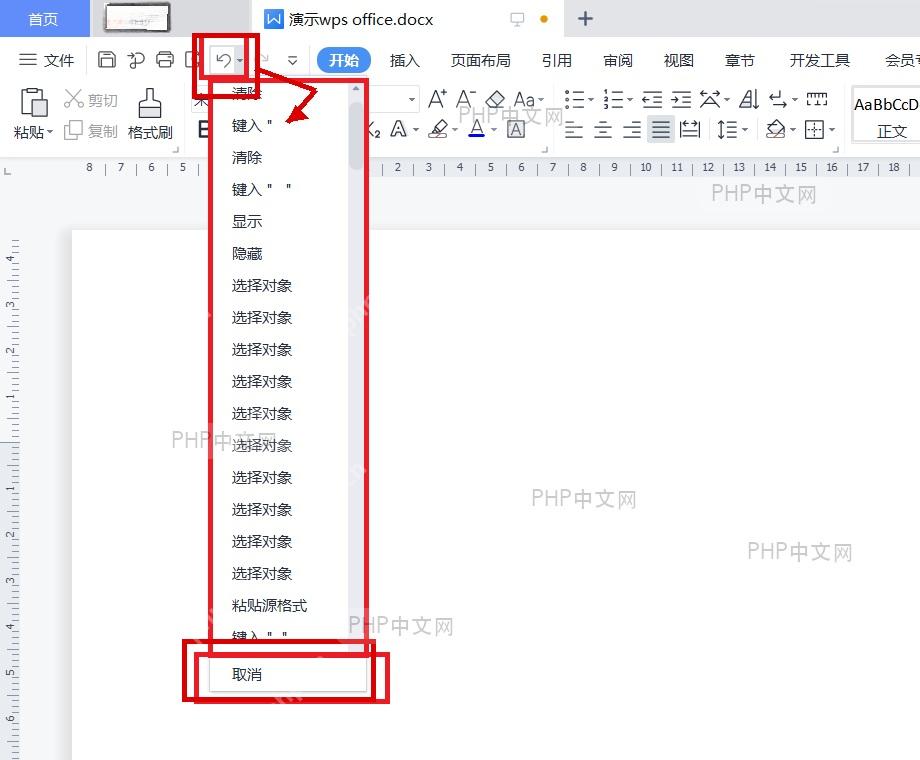Click the line spacing icon

point(728,129)
